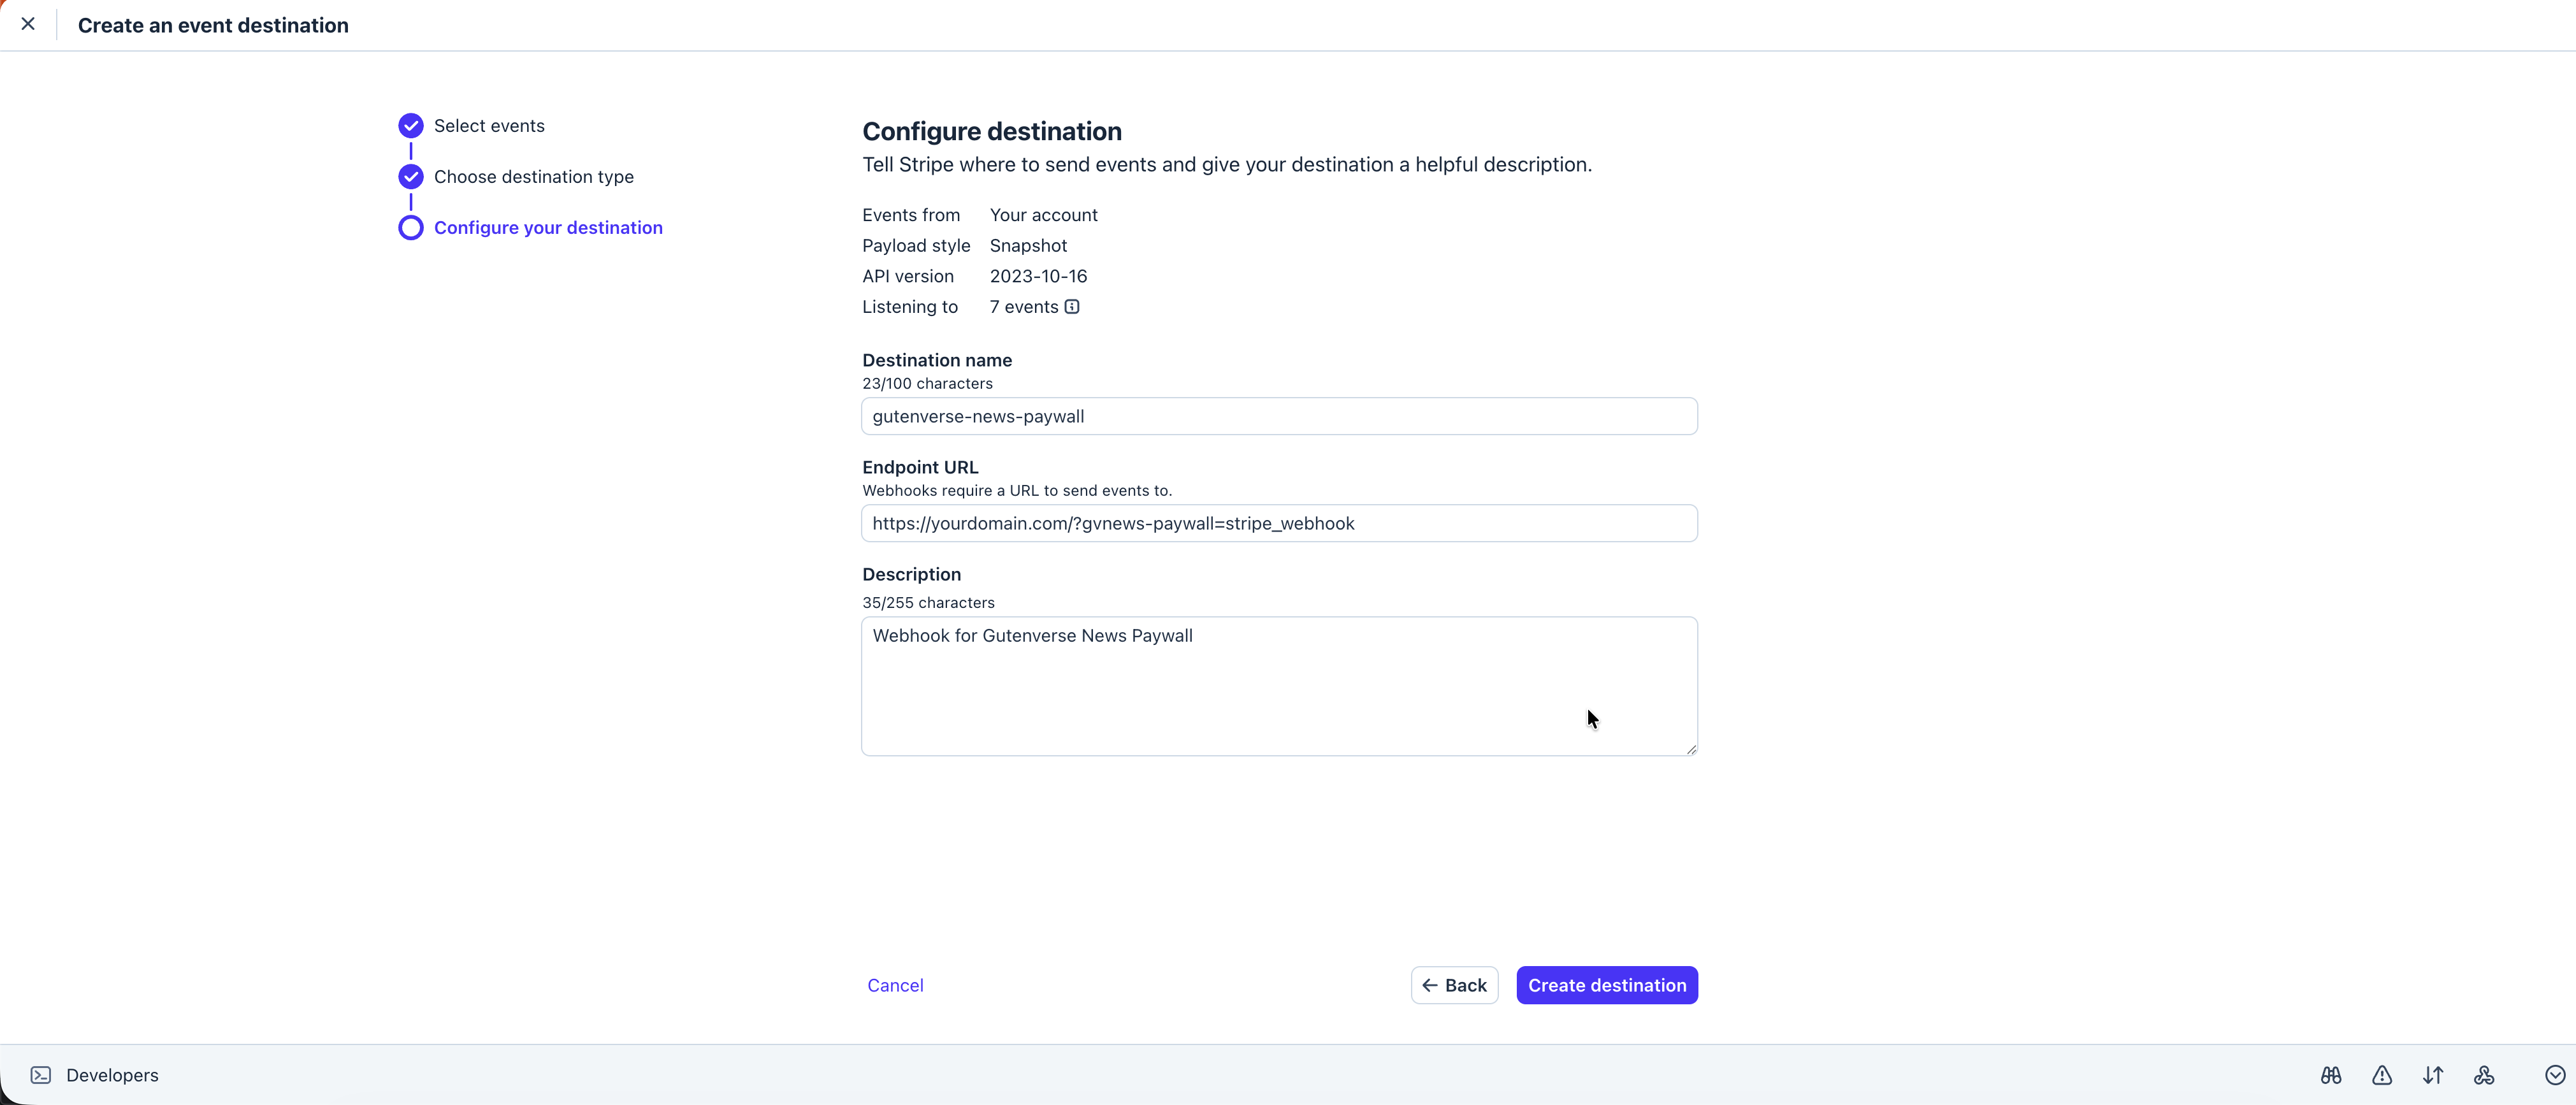Click the Create destination button

pyautogui.click(x=1607, y=985)
